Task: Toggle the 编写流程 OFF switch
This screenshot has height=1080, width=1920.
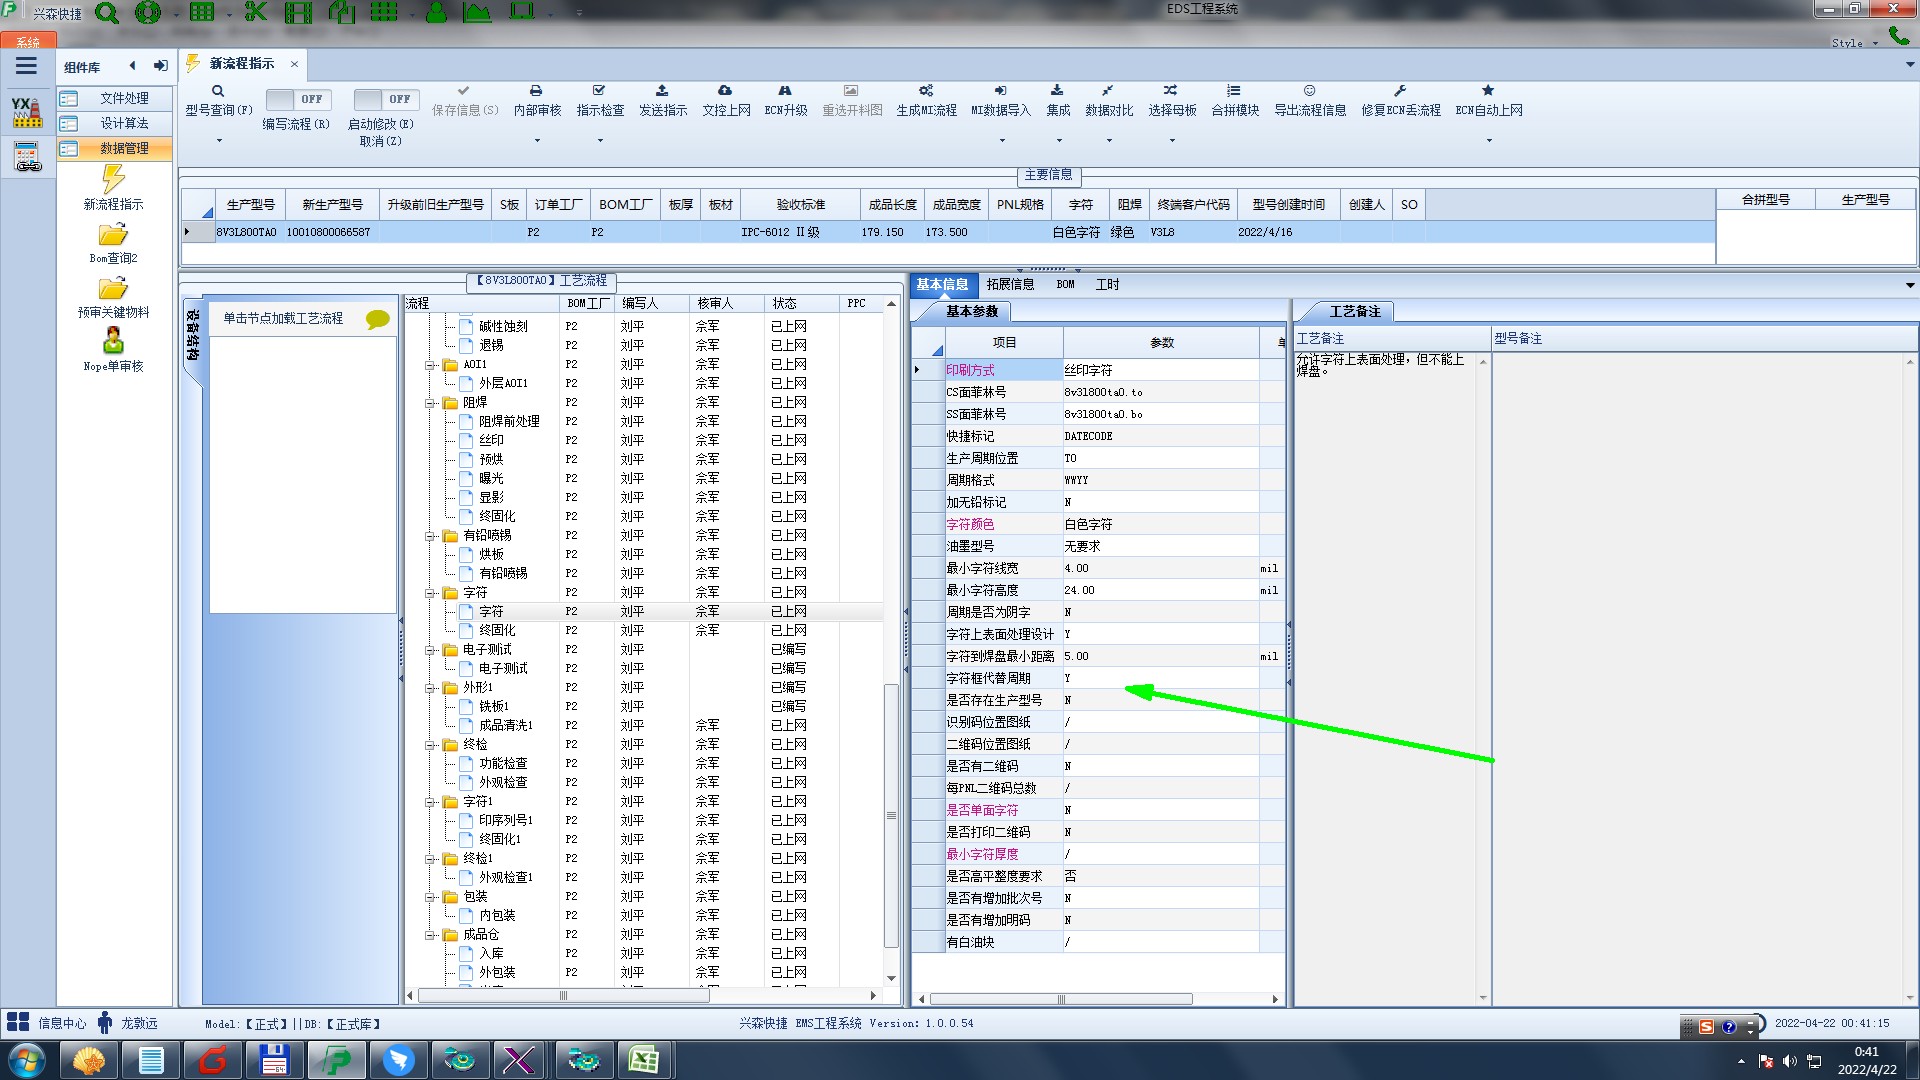Action: coord(297,99)
